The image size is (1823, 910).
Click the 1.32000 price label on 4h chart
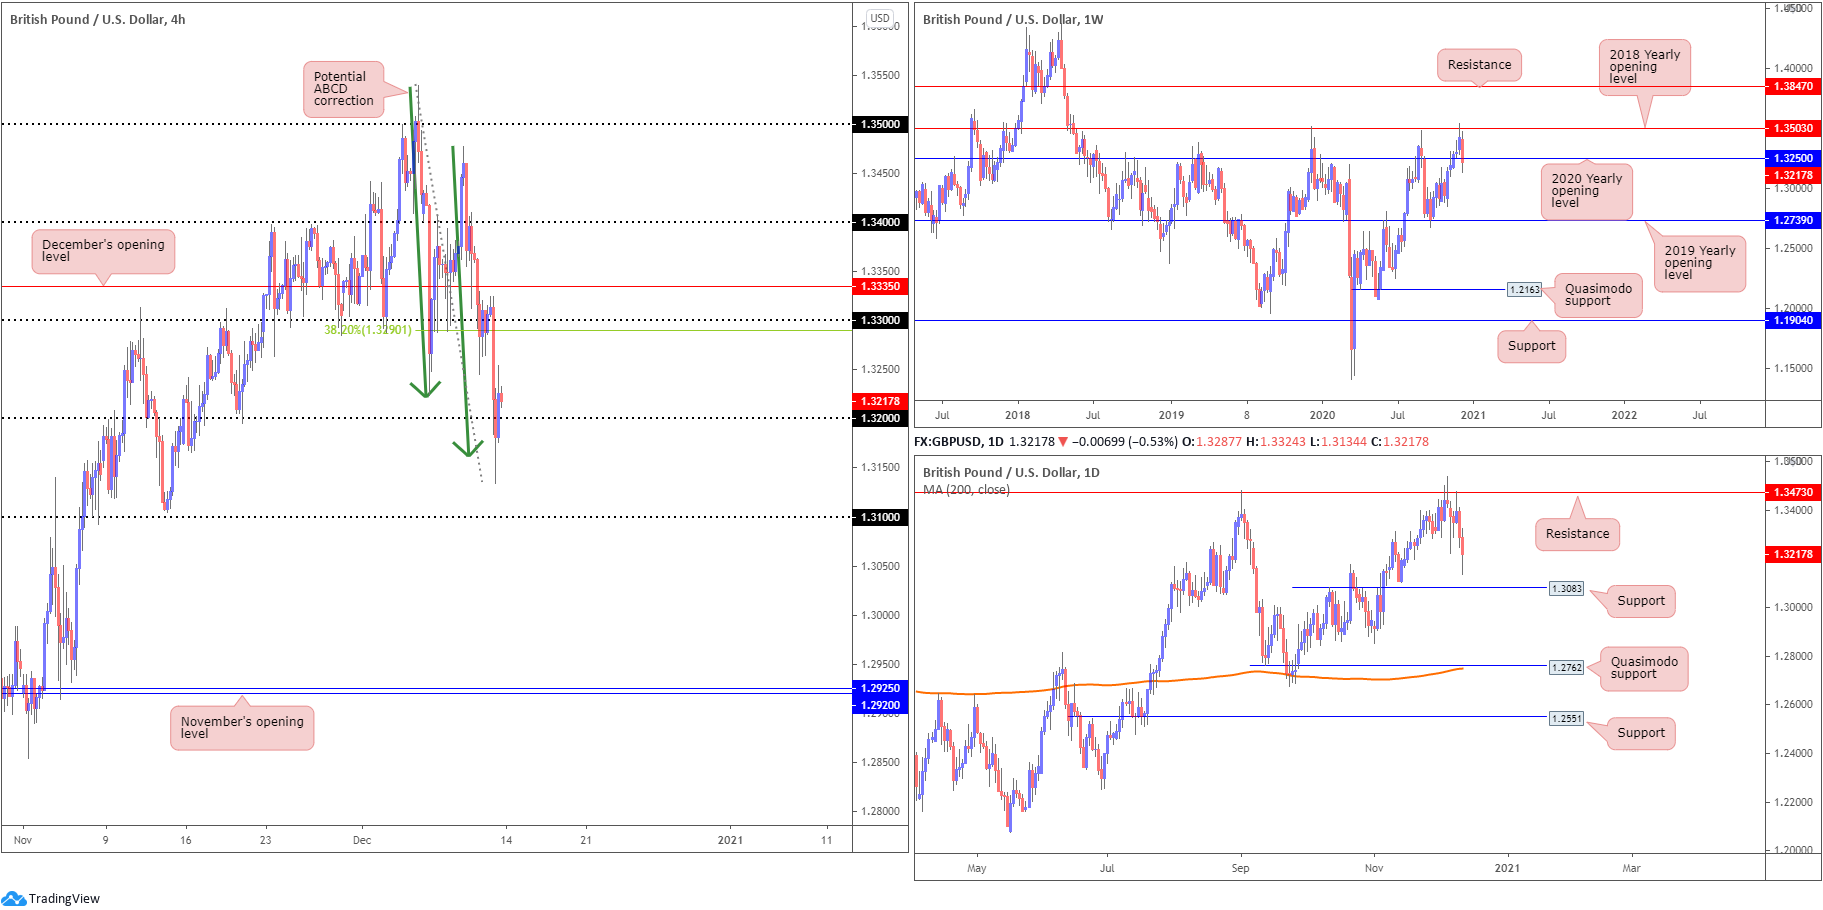point(880,418)
